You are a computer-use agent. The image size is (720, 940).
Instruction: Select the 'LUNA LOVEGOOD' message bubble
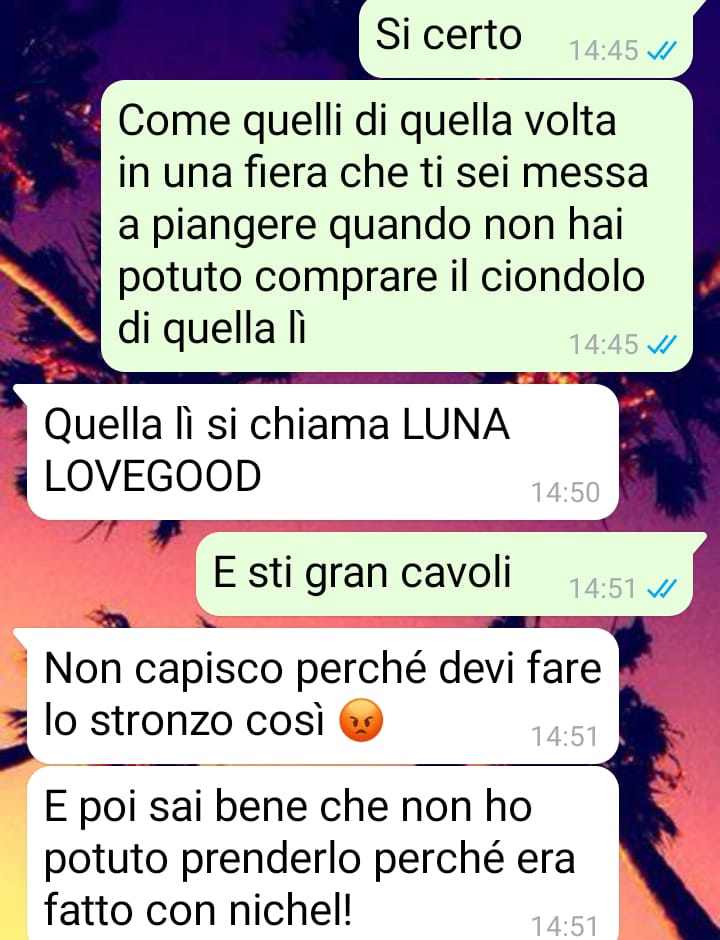323,452
